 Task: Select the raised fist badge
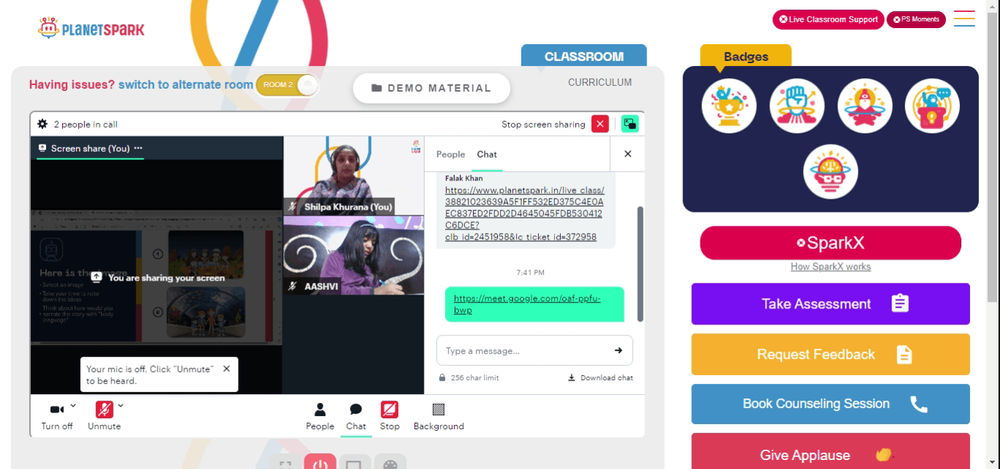pyautogui.click(x=797, y=106)
